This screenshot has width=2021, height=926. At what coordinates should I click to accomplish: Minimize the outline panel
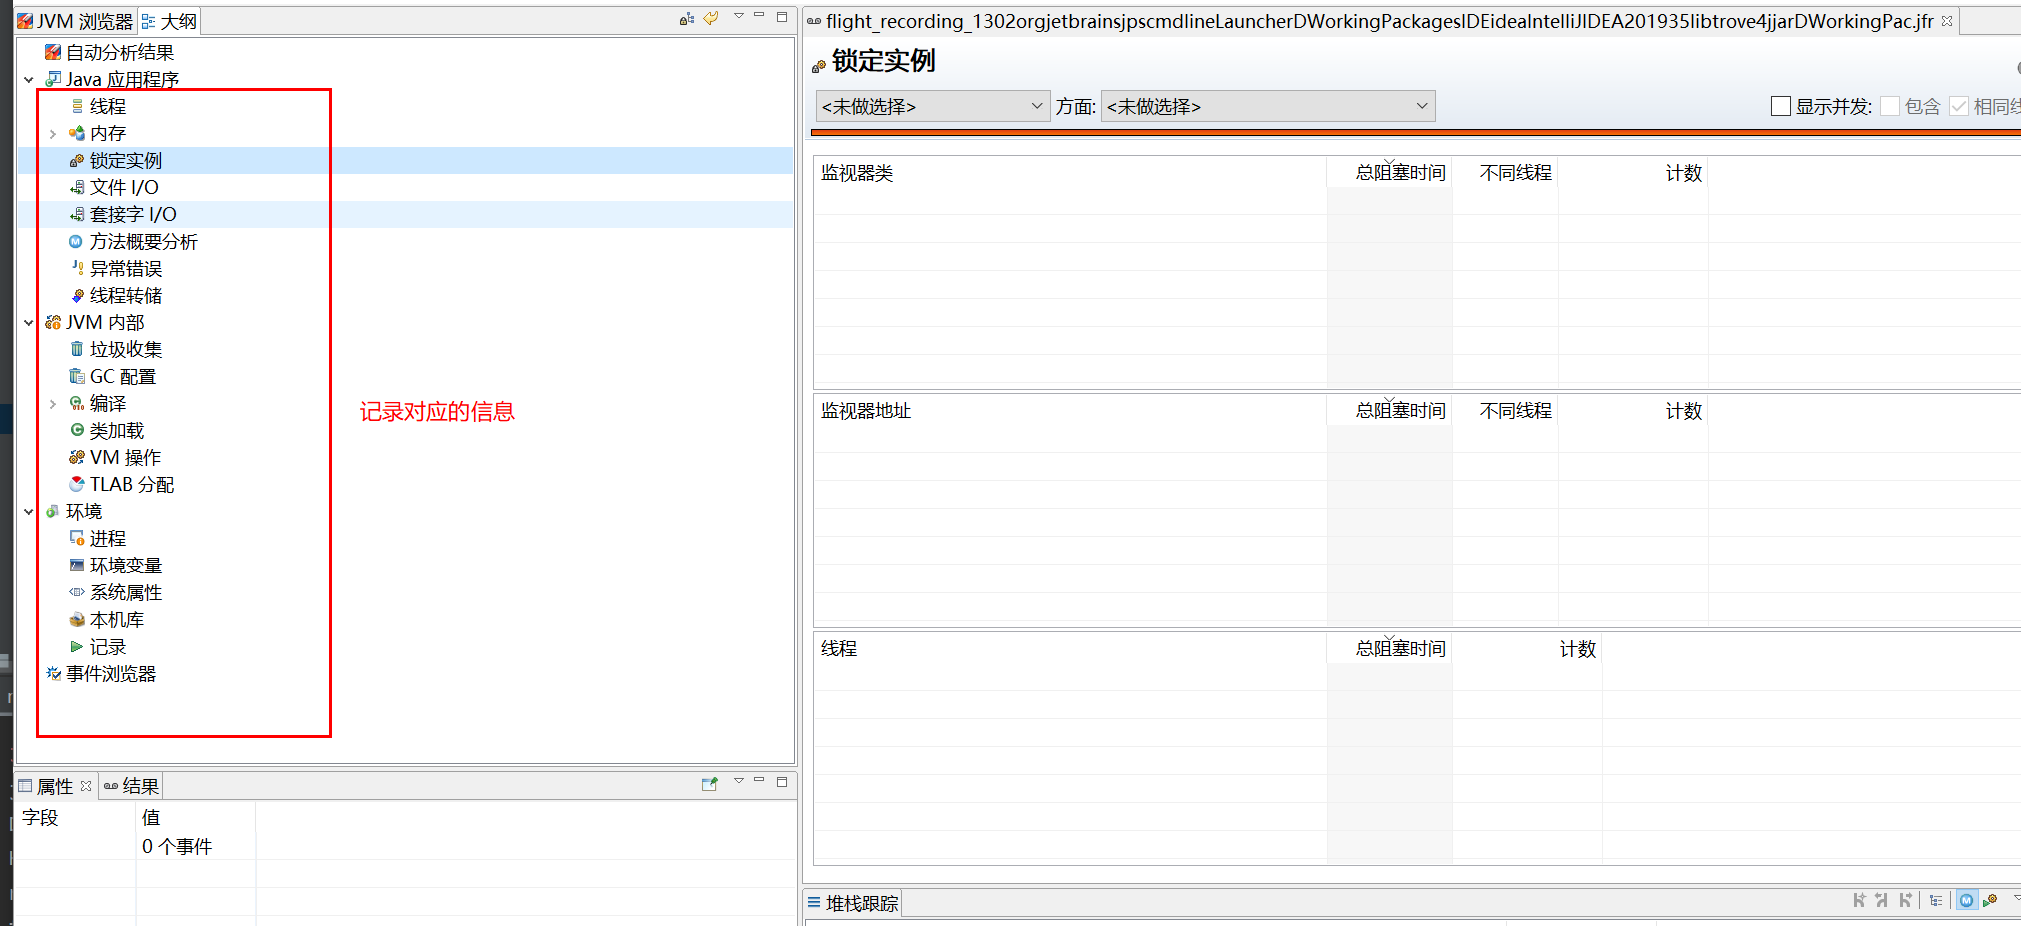click(760, 16)
